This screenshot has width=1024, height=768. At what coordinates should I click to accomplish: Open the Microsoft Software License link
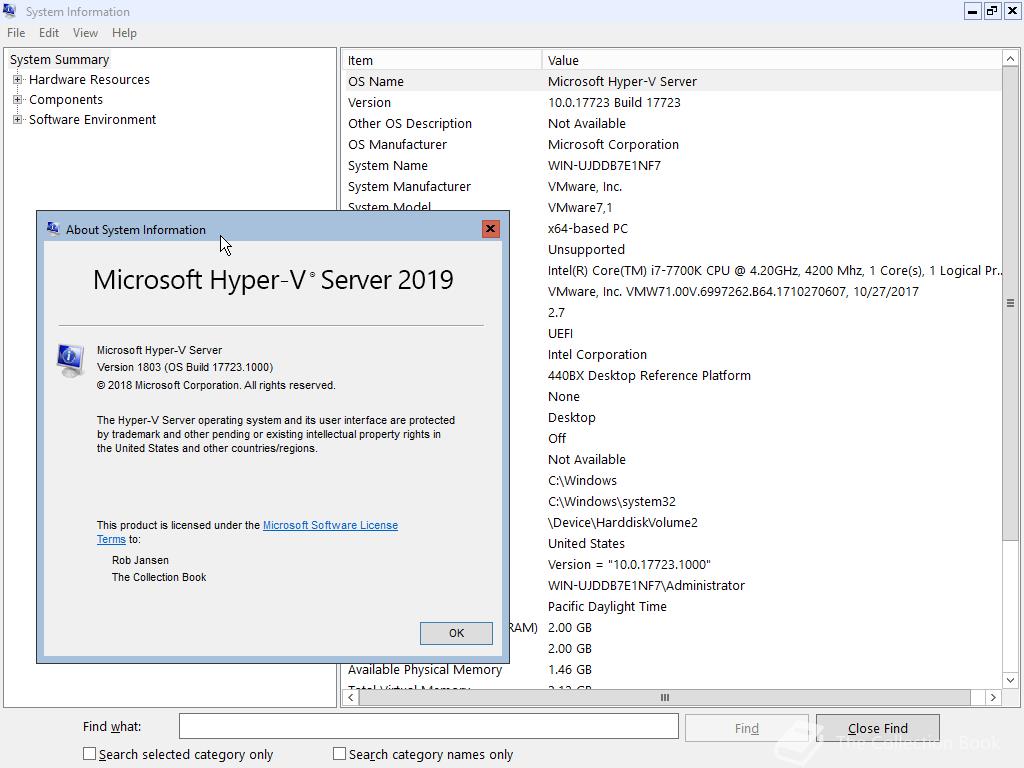click(x=330, y=525)
